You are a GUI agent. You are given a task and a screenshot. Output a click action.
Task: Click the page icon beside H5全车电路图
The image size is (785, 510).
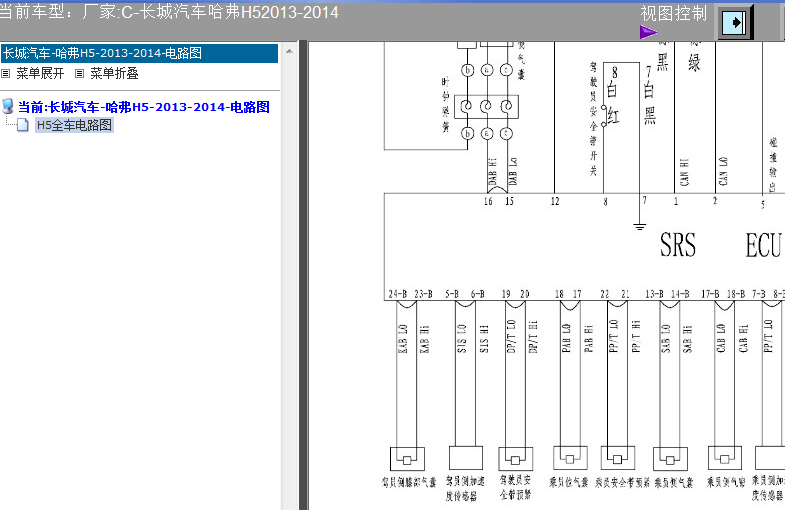pos(23,125)
